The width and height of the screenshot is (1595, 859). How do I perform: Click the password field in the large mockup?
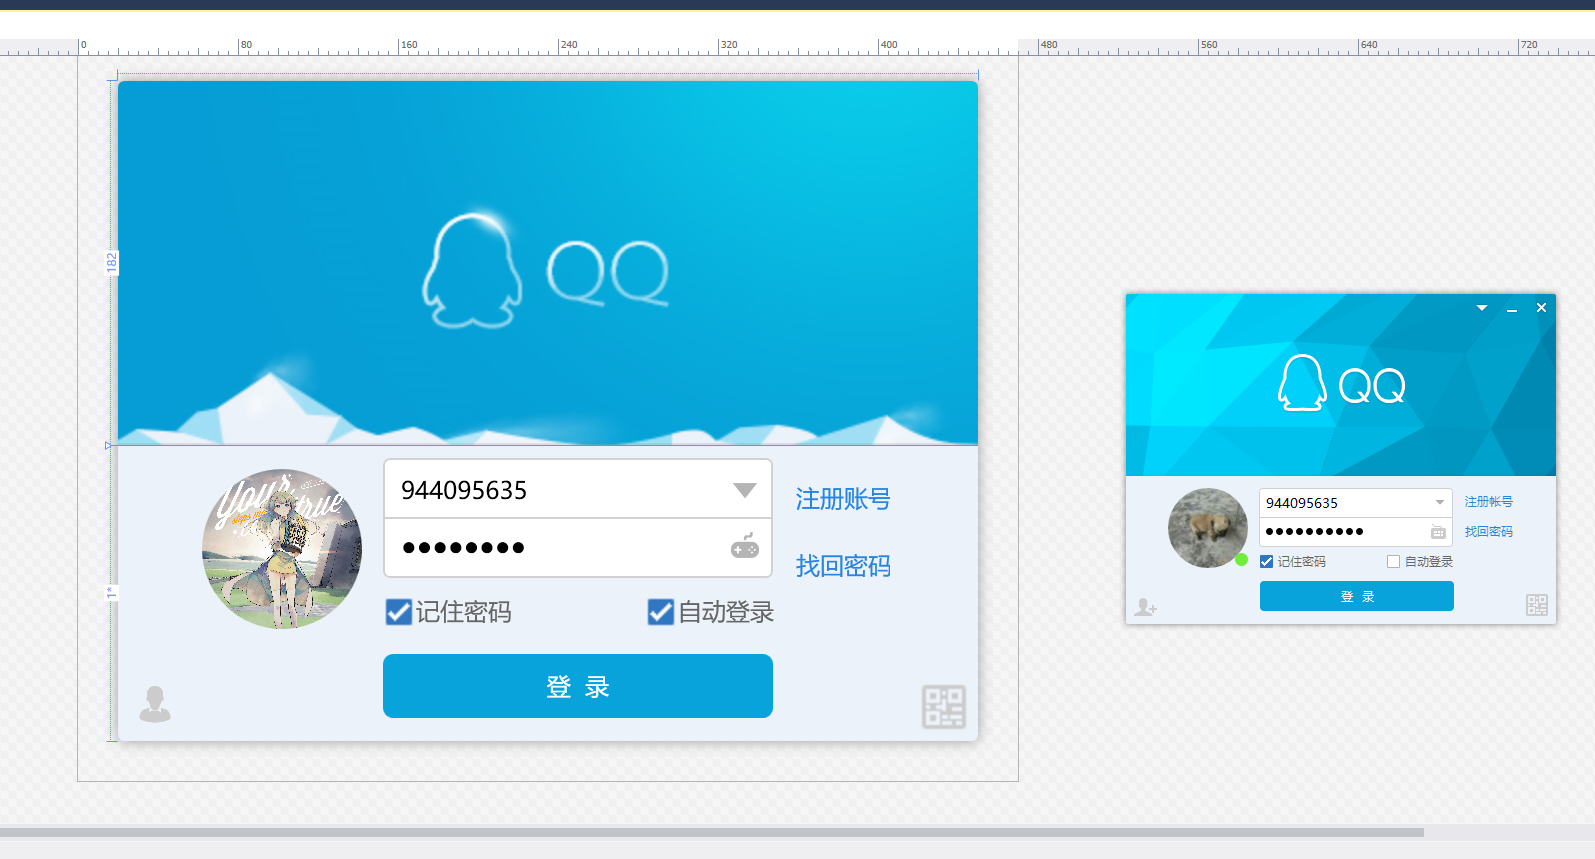click(x=578, y=547)
